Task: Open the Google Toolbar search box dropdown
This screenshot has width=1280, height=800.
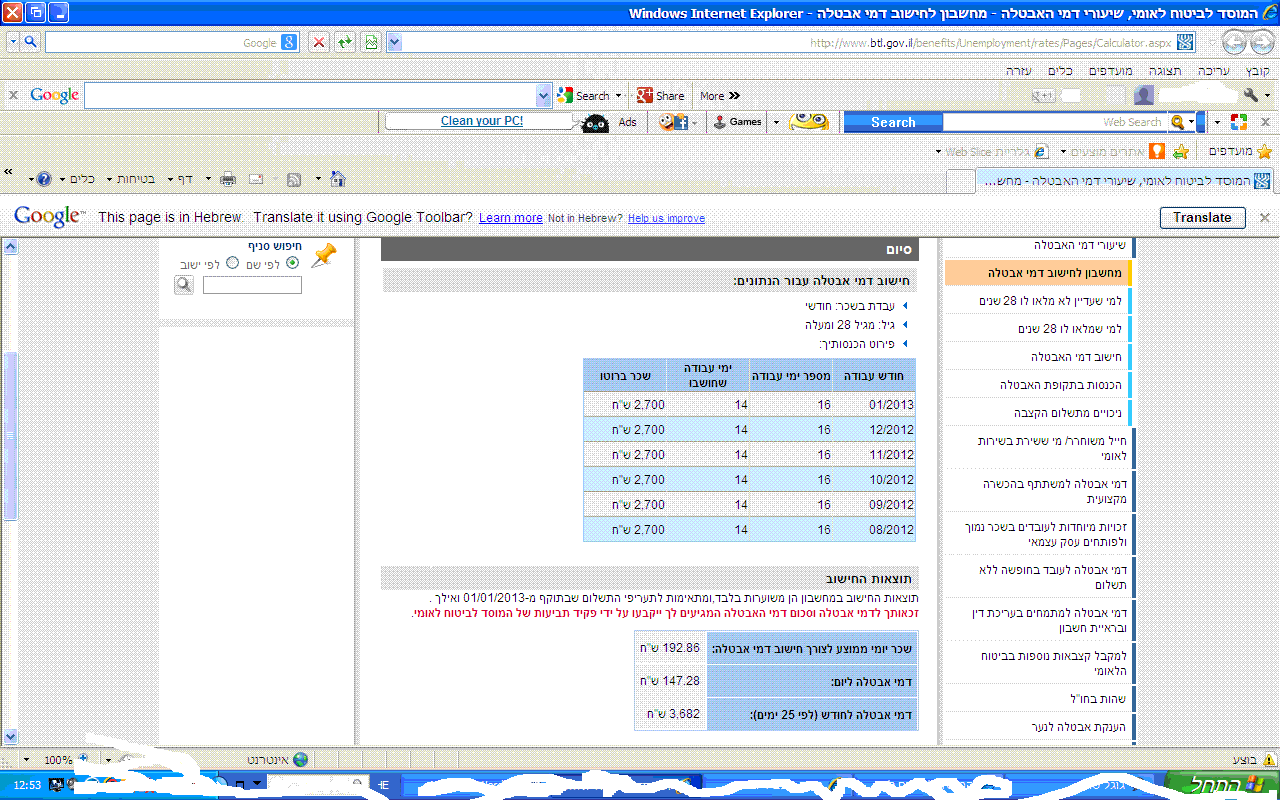Action: point(544,95)
